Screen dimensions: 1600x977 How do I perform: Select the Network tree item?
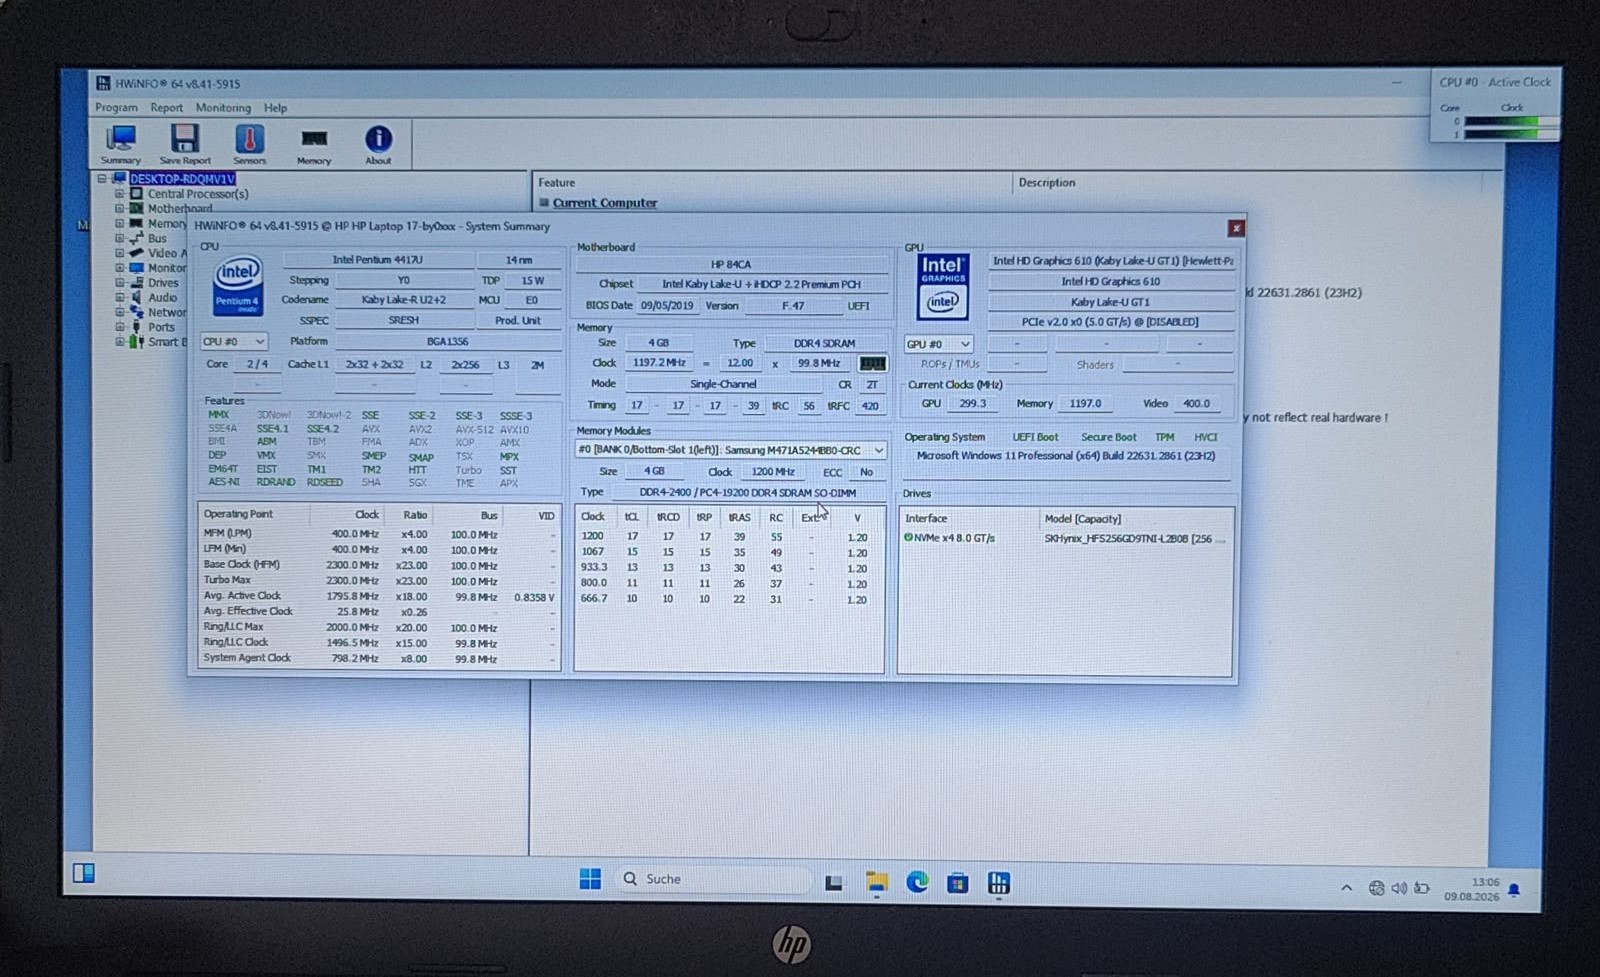166,312
